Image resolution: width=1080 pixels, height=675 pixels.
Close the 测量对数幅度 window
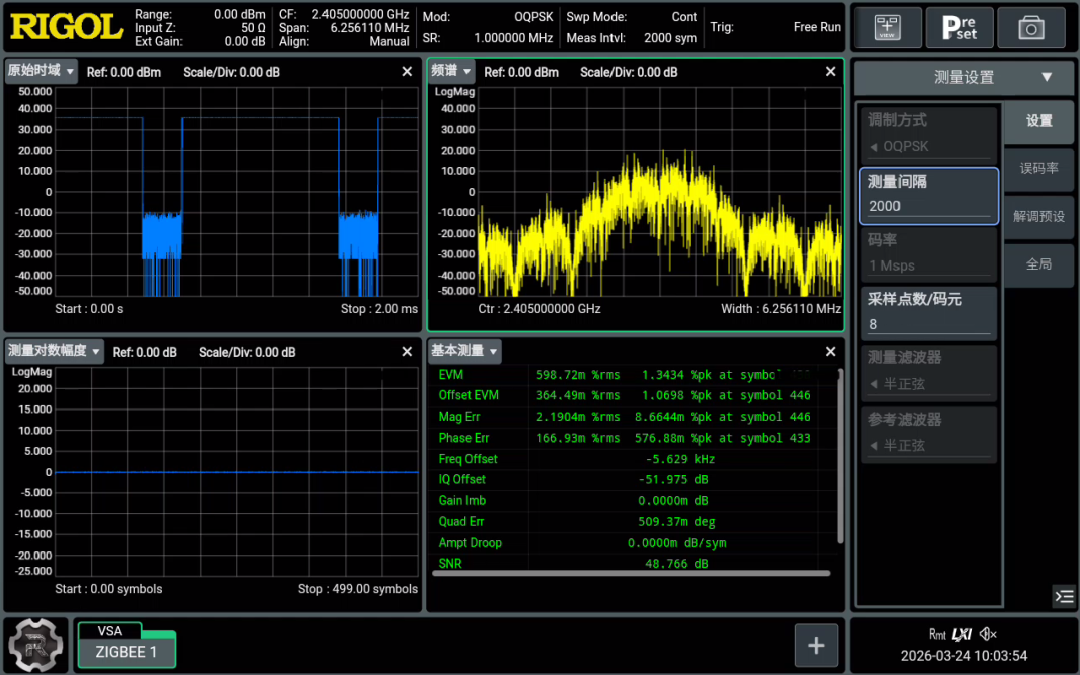(407, 352)
